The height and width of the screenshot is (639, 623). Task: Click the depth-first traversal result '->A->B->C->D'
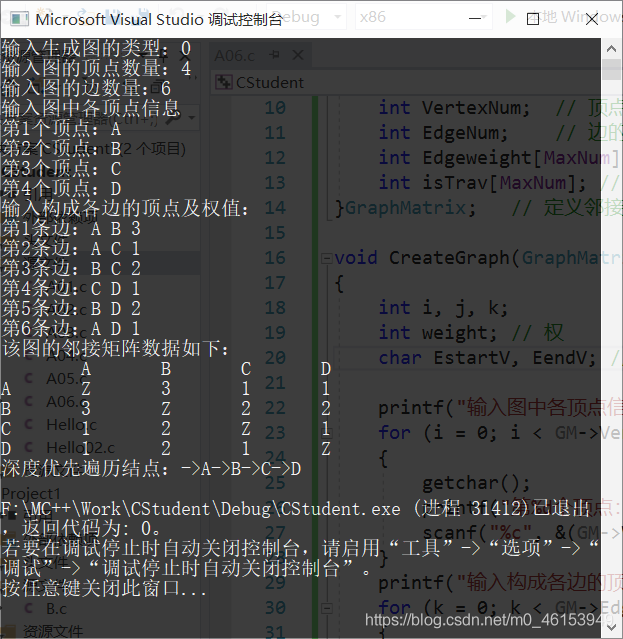coord(241,469)
